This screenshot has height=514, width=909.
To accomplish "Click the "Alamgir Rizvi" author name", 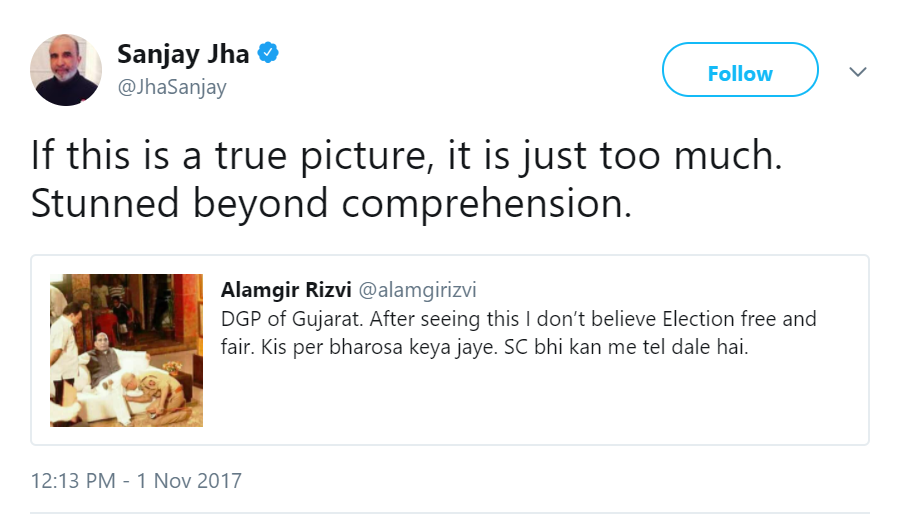I will click(284, 290).
